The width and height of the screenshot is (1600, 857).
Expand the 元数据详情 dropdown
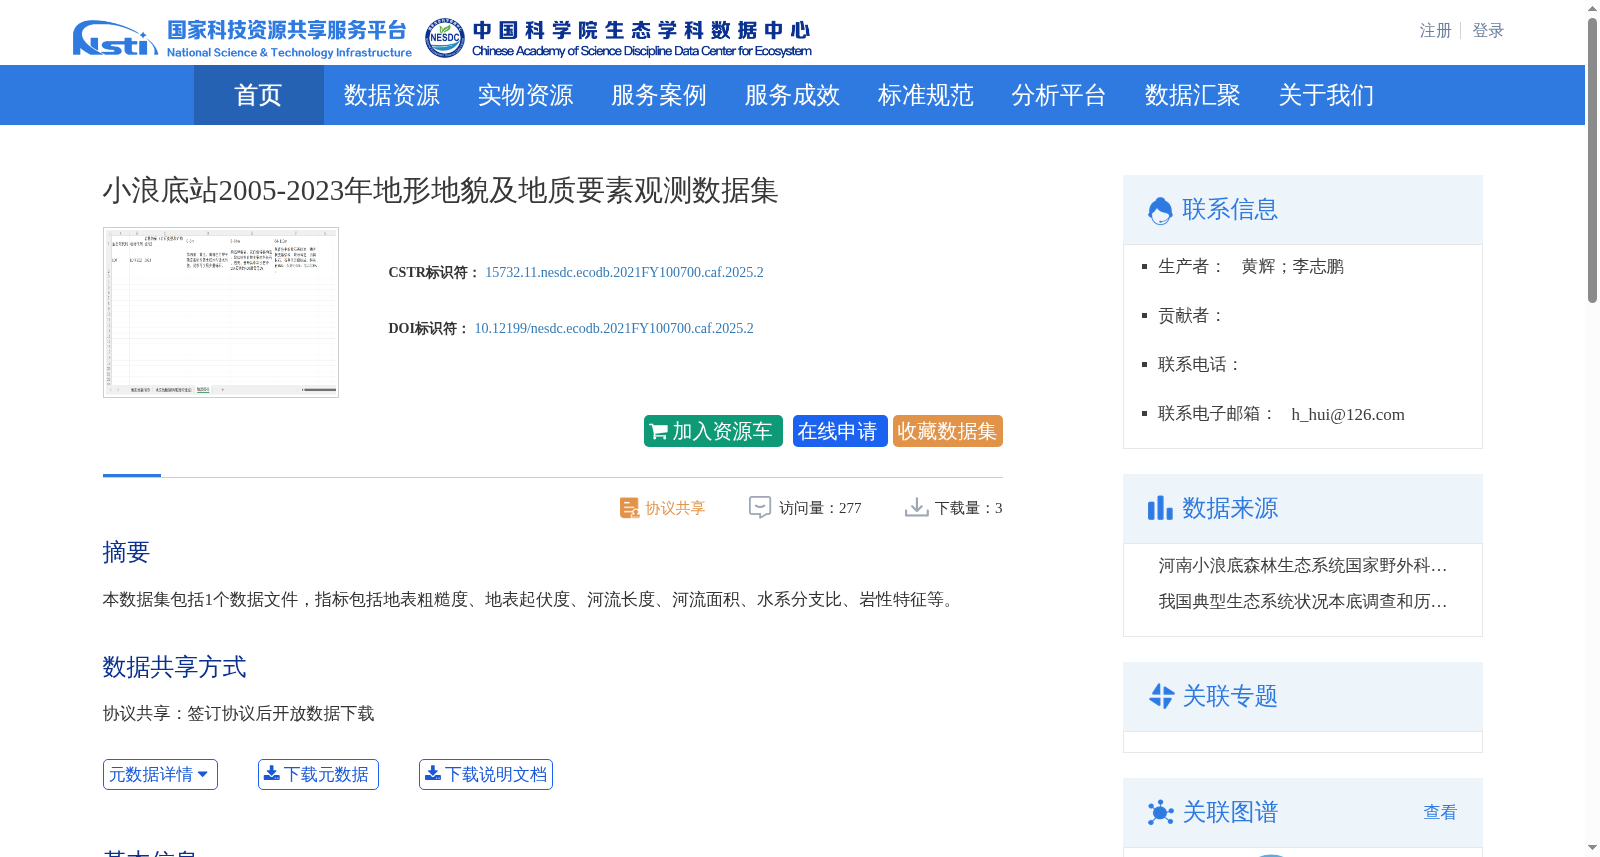(160, 774)
